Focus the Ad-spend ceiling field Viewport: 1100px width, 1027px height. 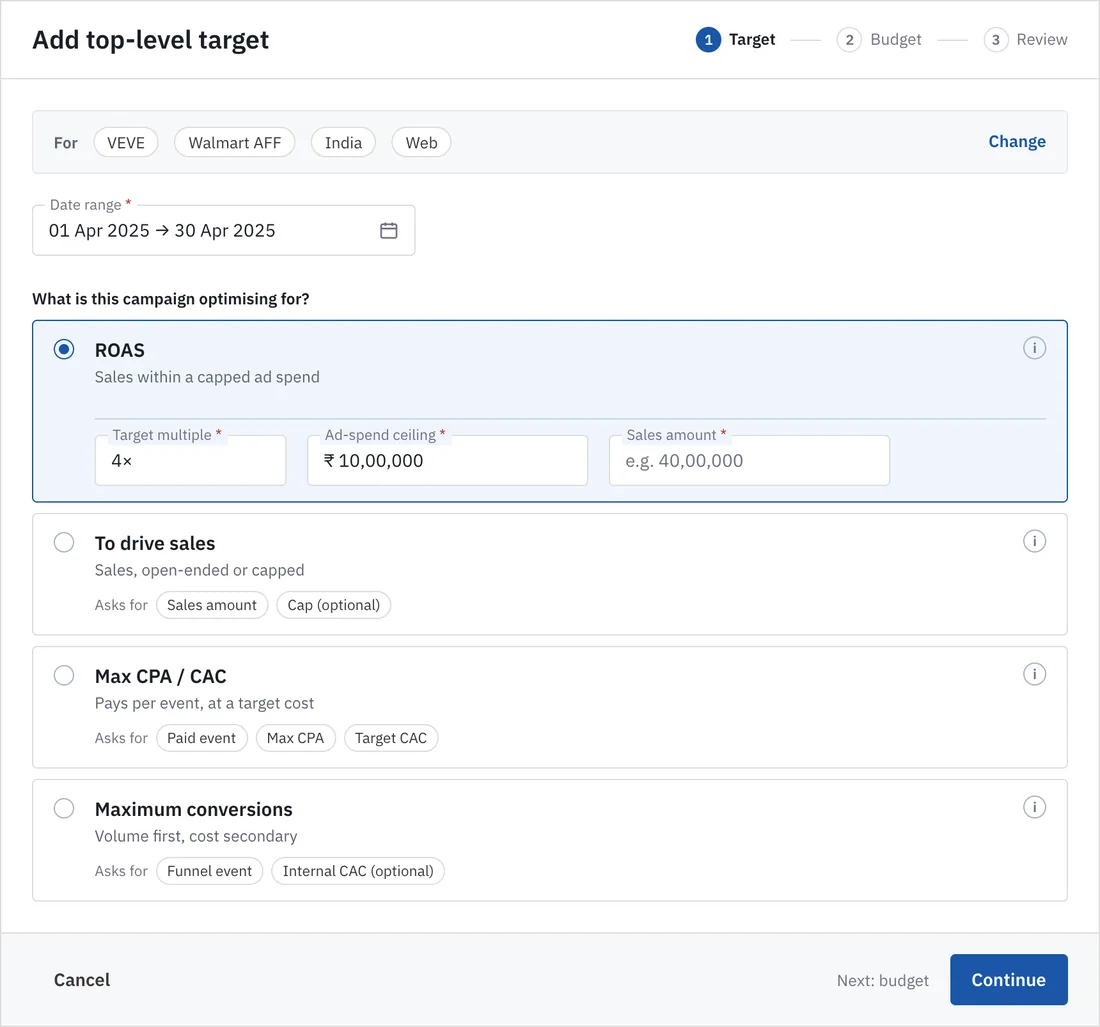point(447,460)
